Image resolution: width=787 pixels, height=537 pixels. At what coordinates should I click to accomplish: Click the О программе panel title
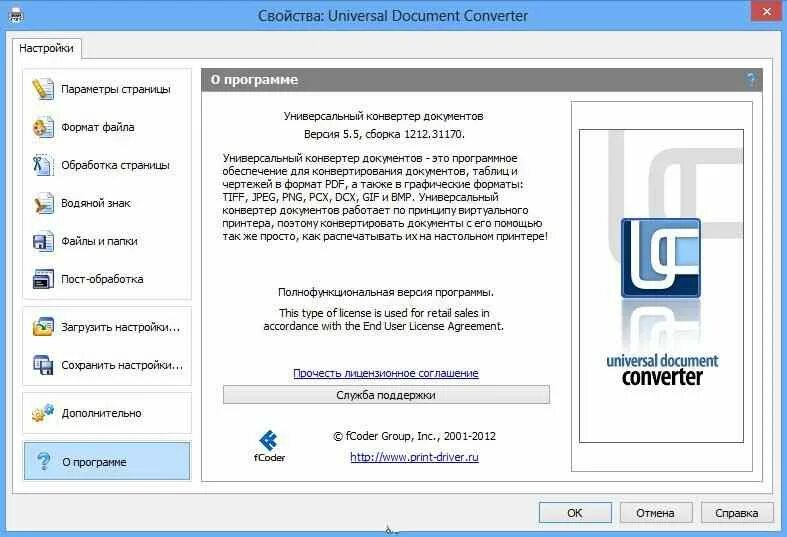254,80
